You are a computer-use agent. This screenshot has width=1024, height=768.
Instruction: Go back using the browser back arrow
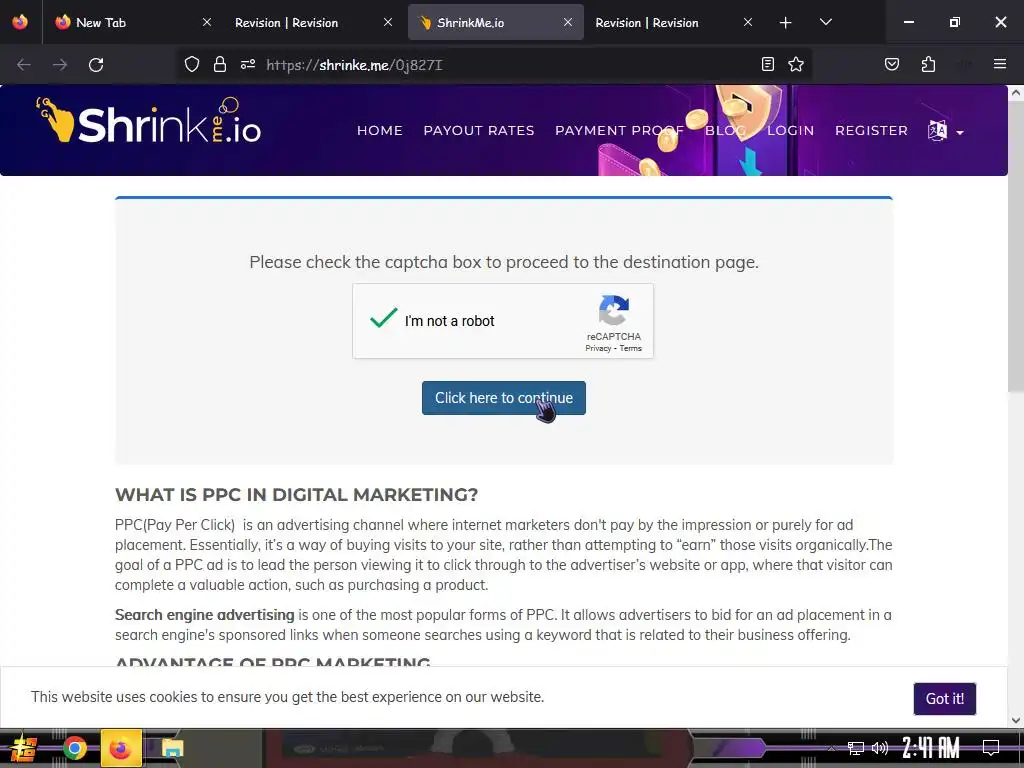(x=24, y=65)
